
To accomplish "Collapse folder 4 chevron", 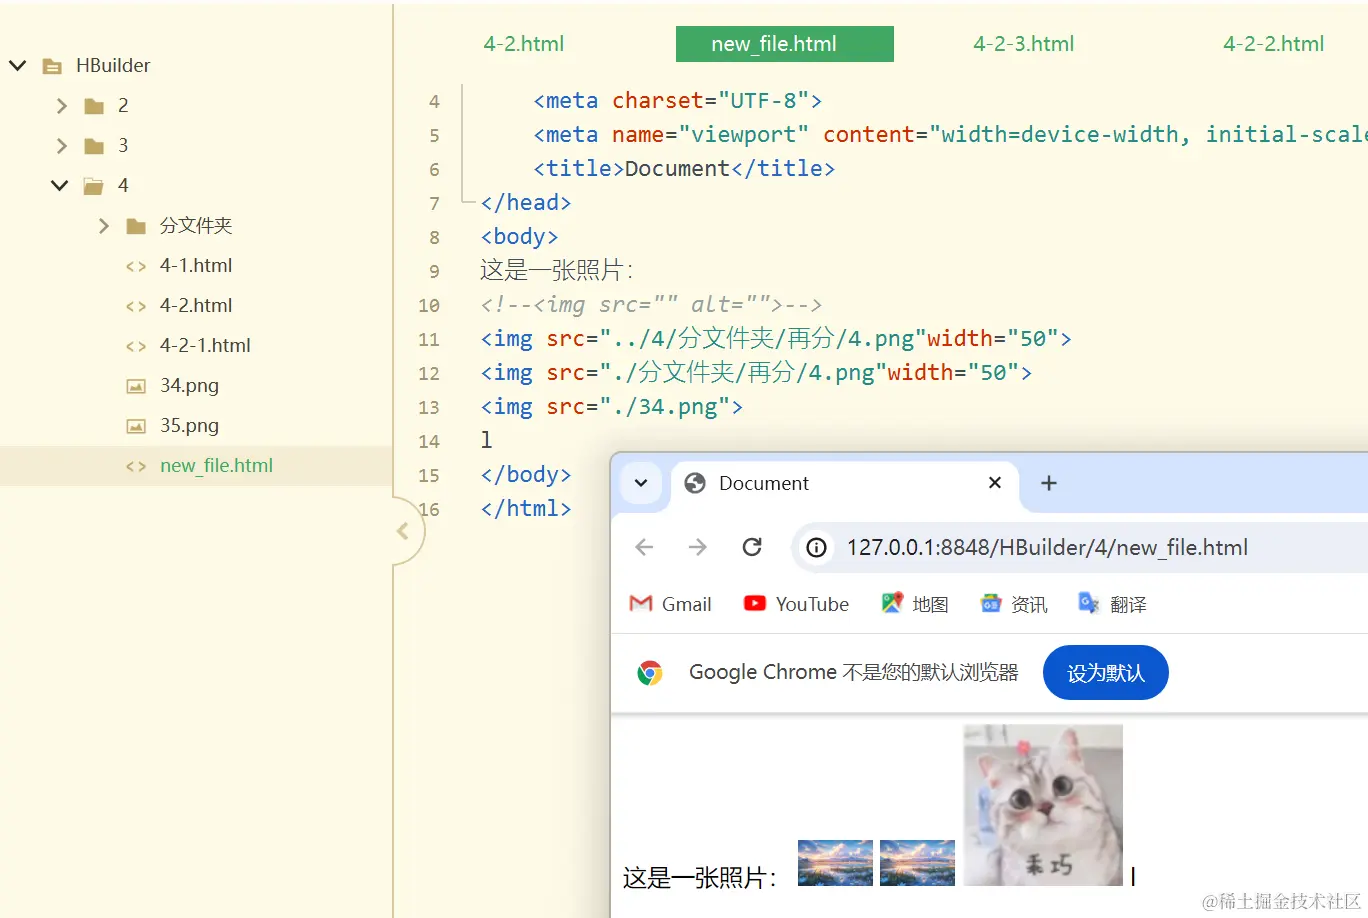I will click(60, 186).
